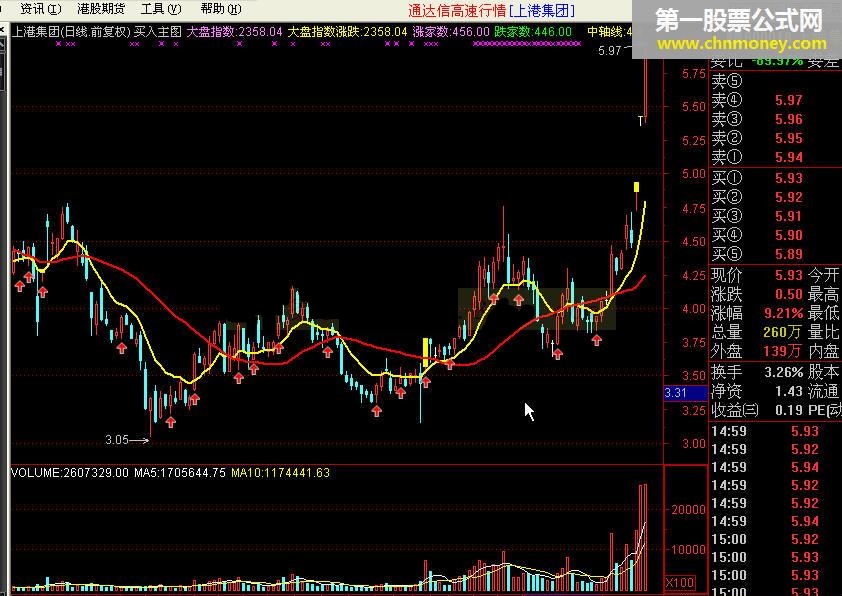Click the VOLUME:2607329.00 label

click(x=70, y=473)
